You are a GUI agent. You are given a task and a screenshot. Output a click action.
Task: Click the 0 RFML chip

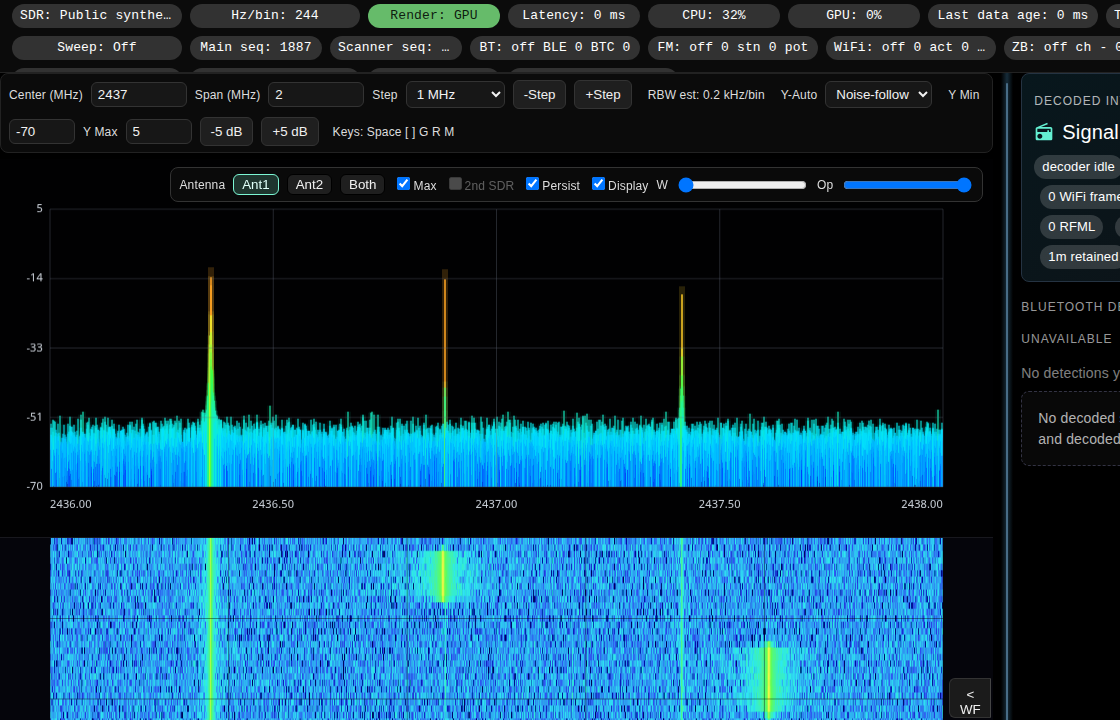pyautogui.click(x=1071, y=226)
